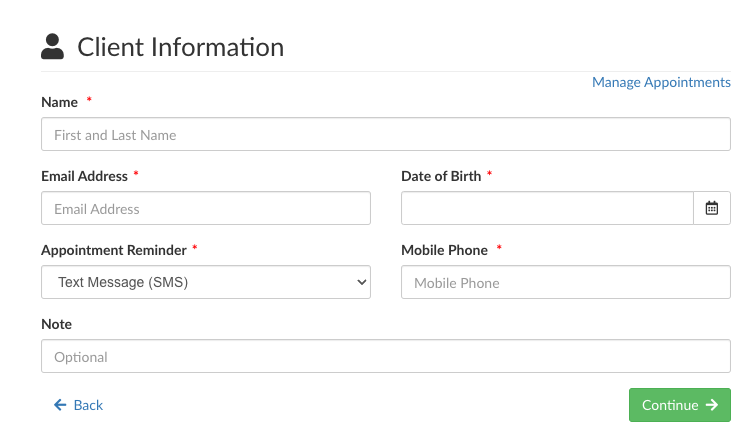Focus the Mobile Phone input field

point(565,283)
